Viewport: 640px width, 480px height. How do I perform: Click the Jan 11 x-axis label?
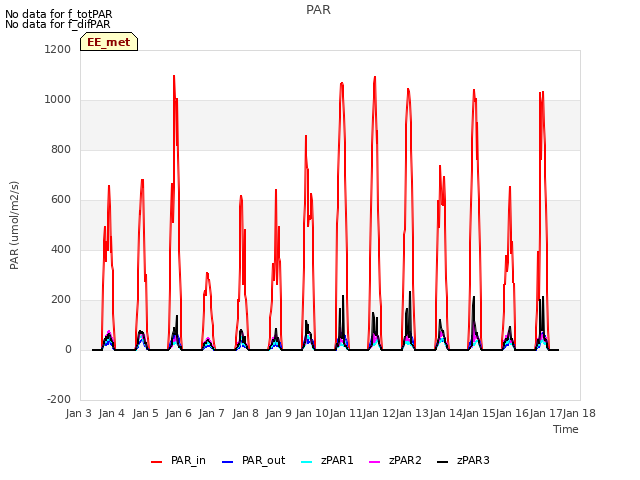[x=346, y=413]
